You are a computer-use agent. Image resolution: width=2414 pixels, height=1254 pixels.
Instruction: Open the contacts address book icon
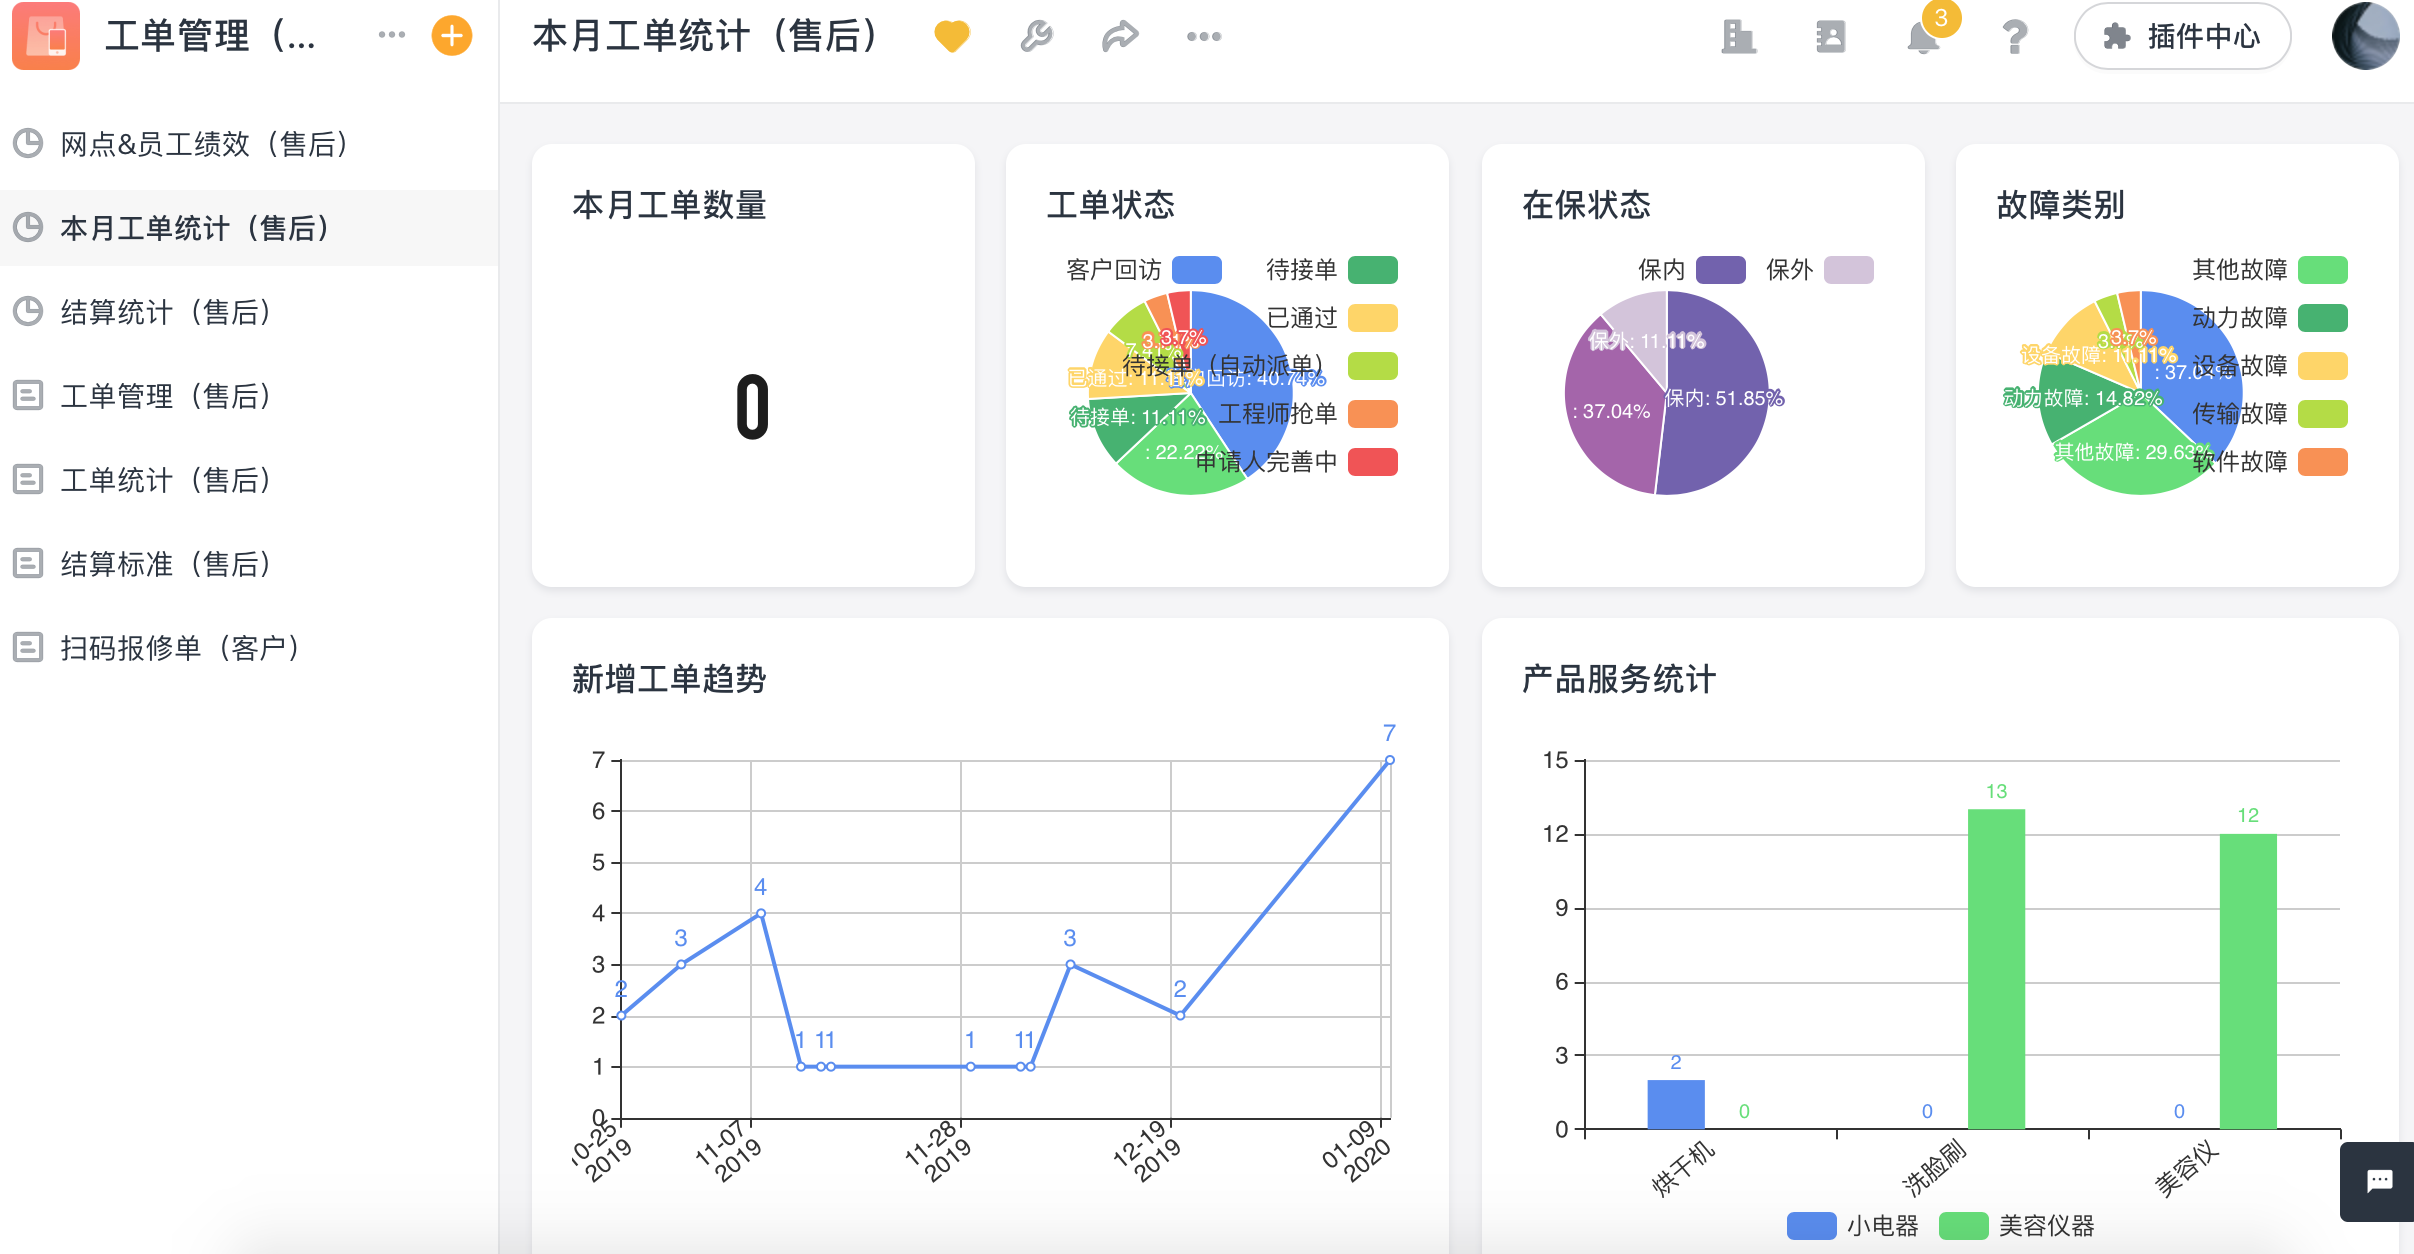[1831, 37]
